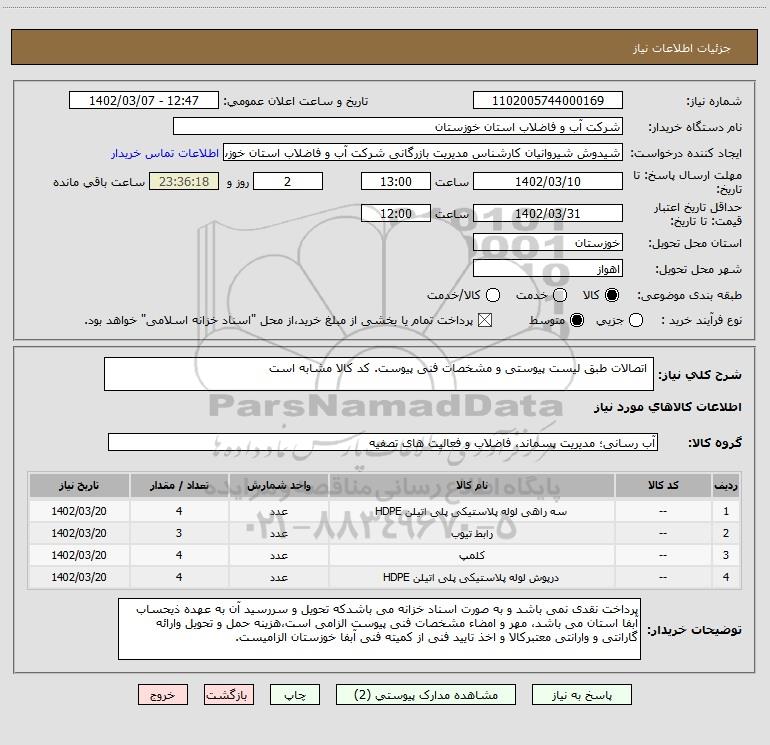Click the شرح کلی نیاز description box
This screenshot has height=745, width=770.
[379, 374]
